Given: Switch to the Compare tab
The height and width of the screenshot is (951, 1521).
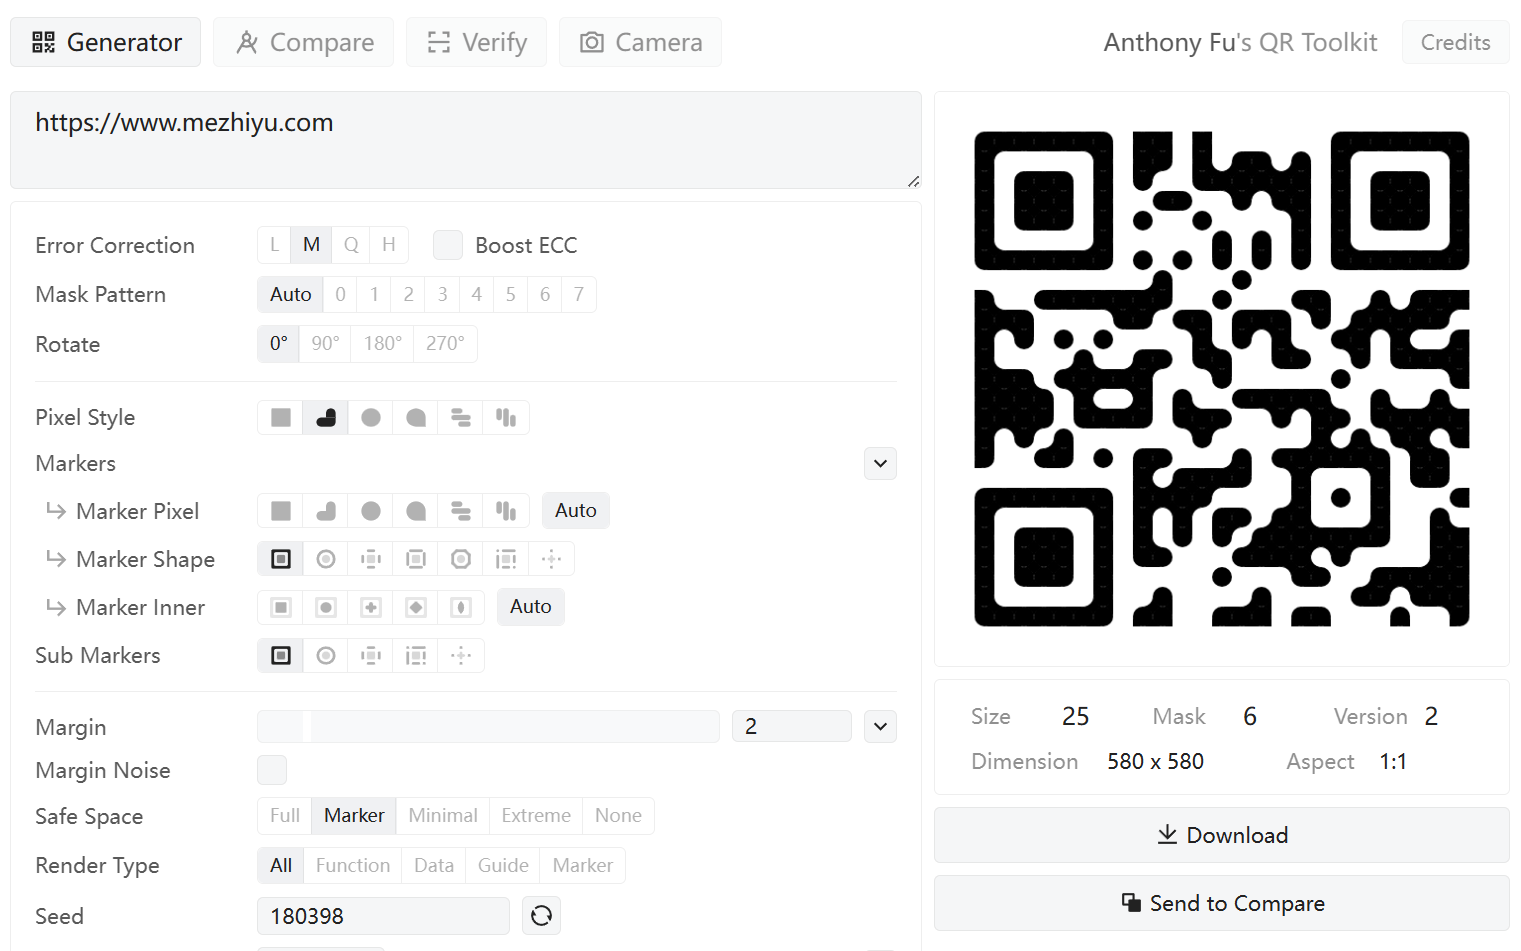Looking at the screenshot, I should 304,42.
